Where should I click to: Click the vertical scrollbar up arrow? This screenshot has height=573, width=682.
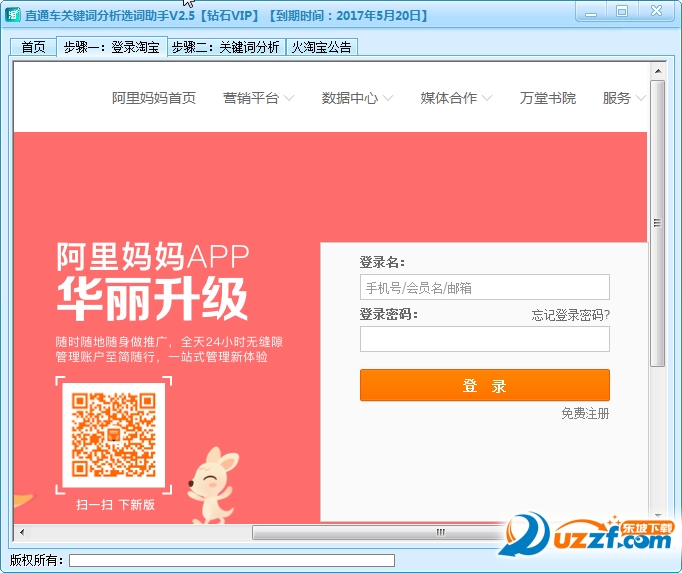point(658,71)
